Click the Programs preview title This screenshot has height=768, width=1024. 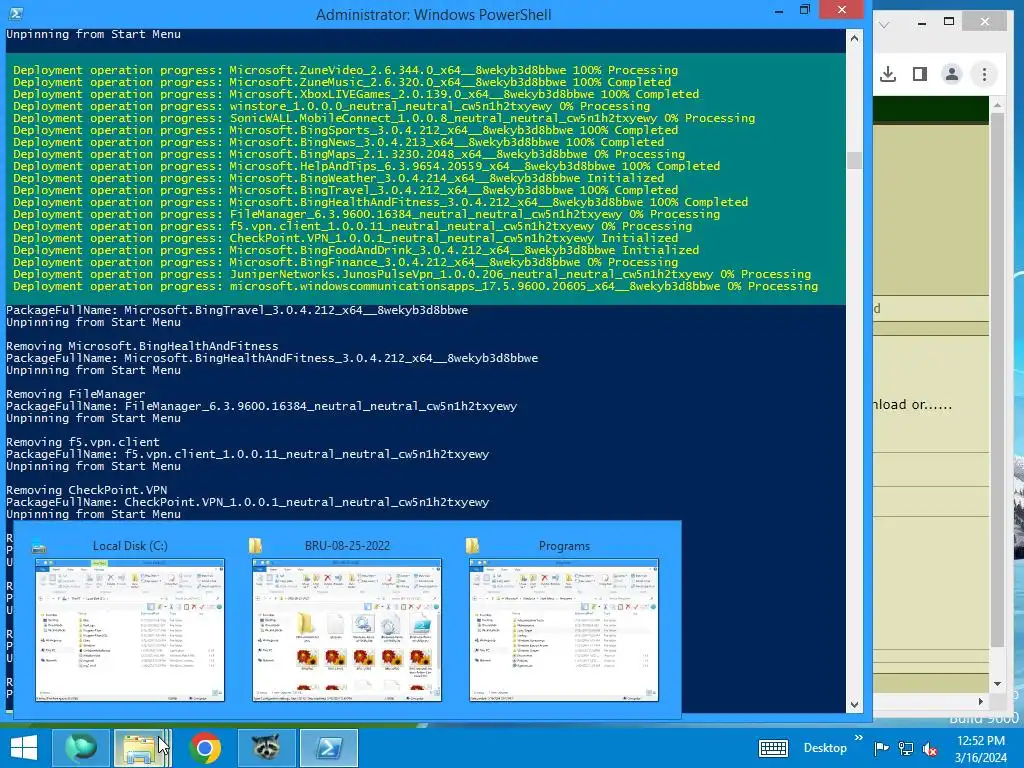564,546
